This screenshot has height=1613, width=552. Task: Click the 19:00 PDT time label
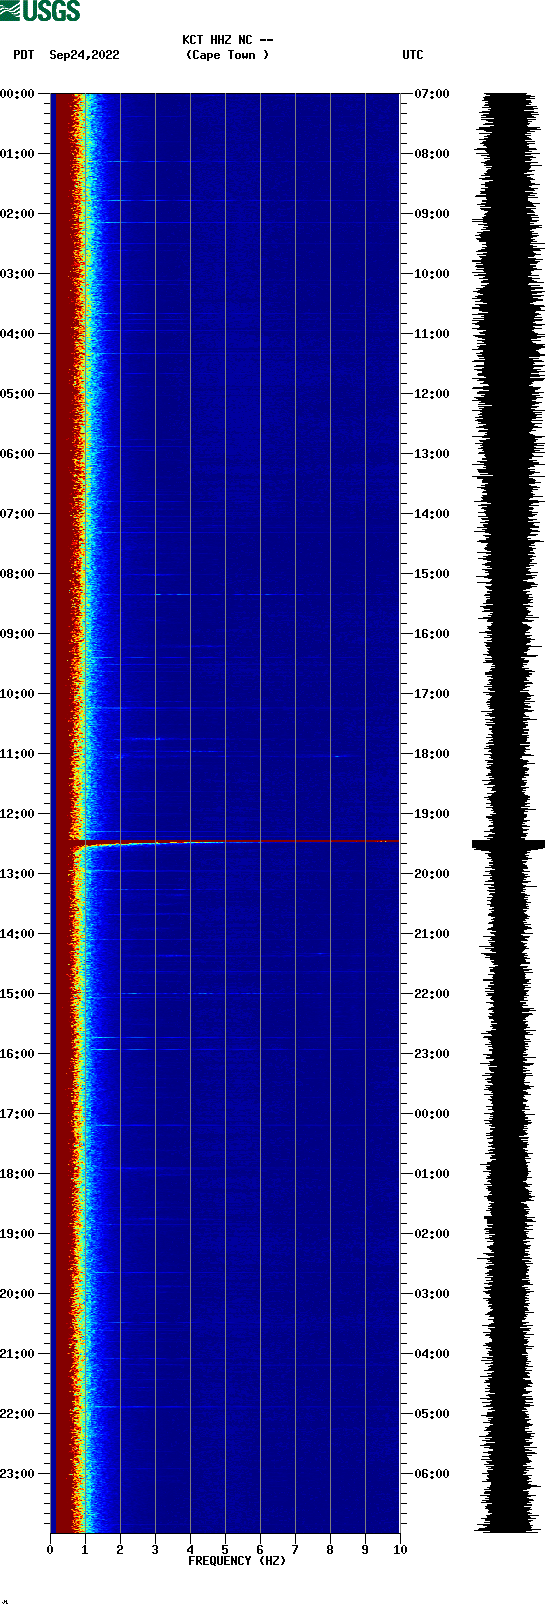(x=17, y=1234)
